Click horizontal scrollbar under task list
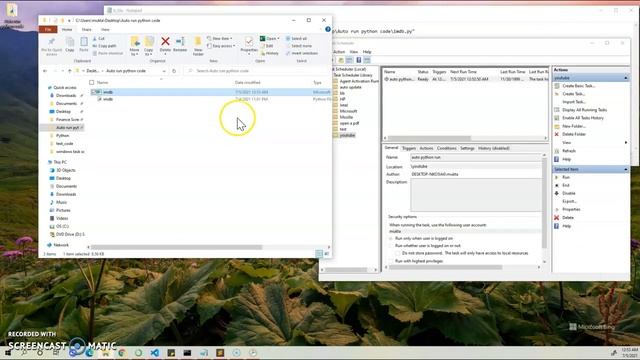 tap(429, 138)
